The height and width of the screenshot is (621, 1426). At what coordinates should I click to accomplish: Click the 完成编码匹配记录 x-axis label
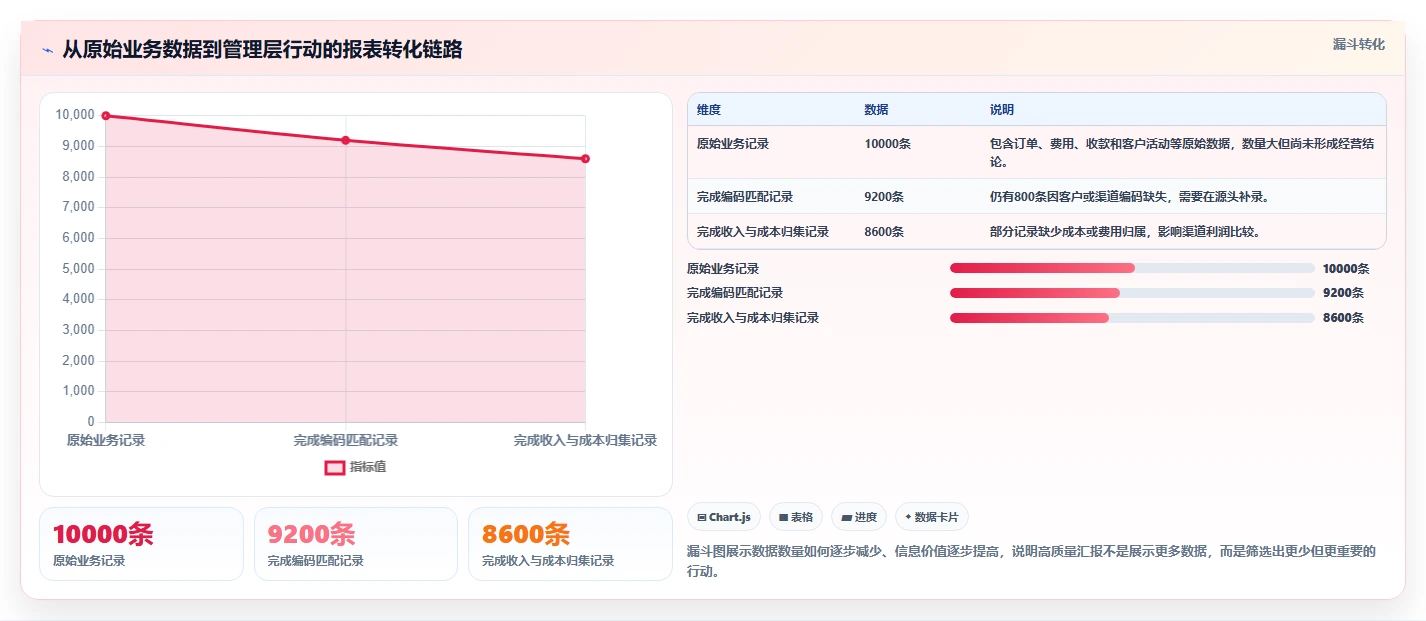pos(346,440)
